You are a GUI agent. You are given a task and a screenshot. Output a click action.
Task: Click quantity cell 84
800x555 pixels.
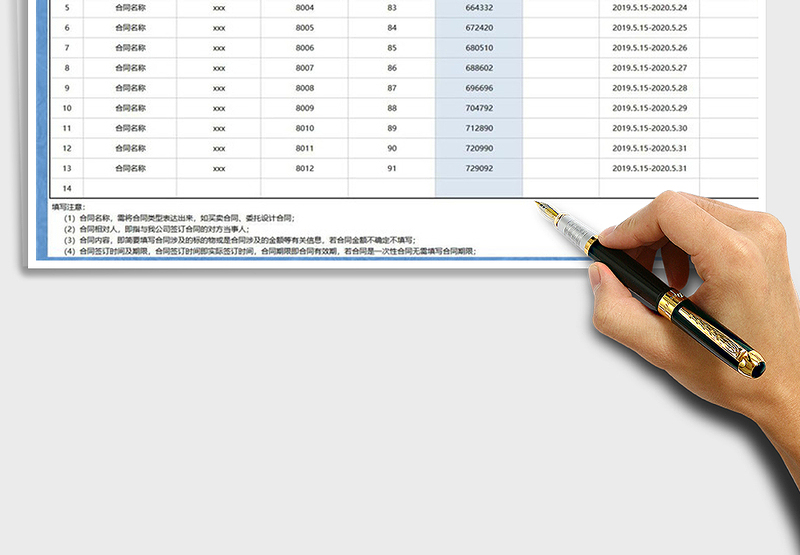tap(392, 28)
